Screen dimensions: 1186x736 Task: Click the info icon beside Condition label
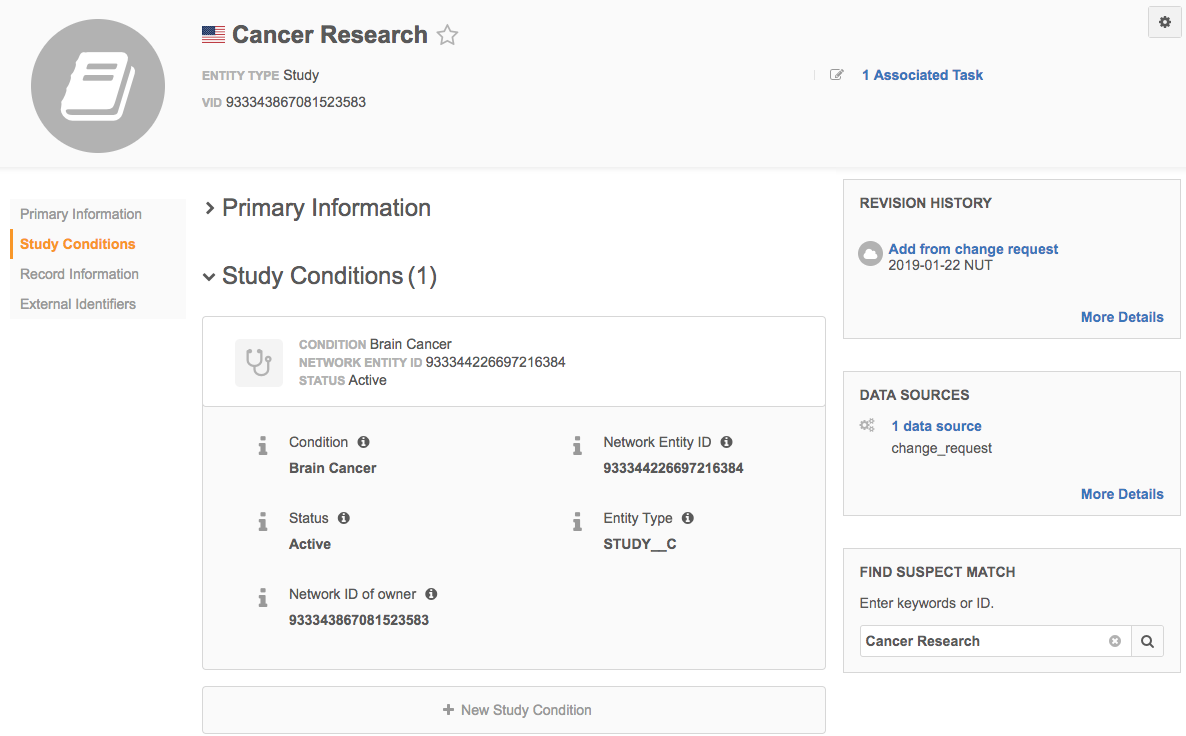tap(363, 442)
